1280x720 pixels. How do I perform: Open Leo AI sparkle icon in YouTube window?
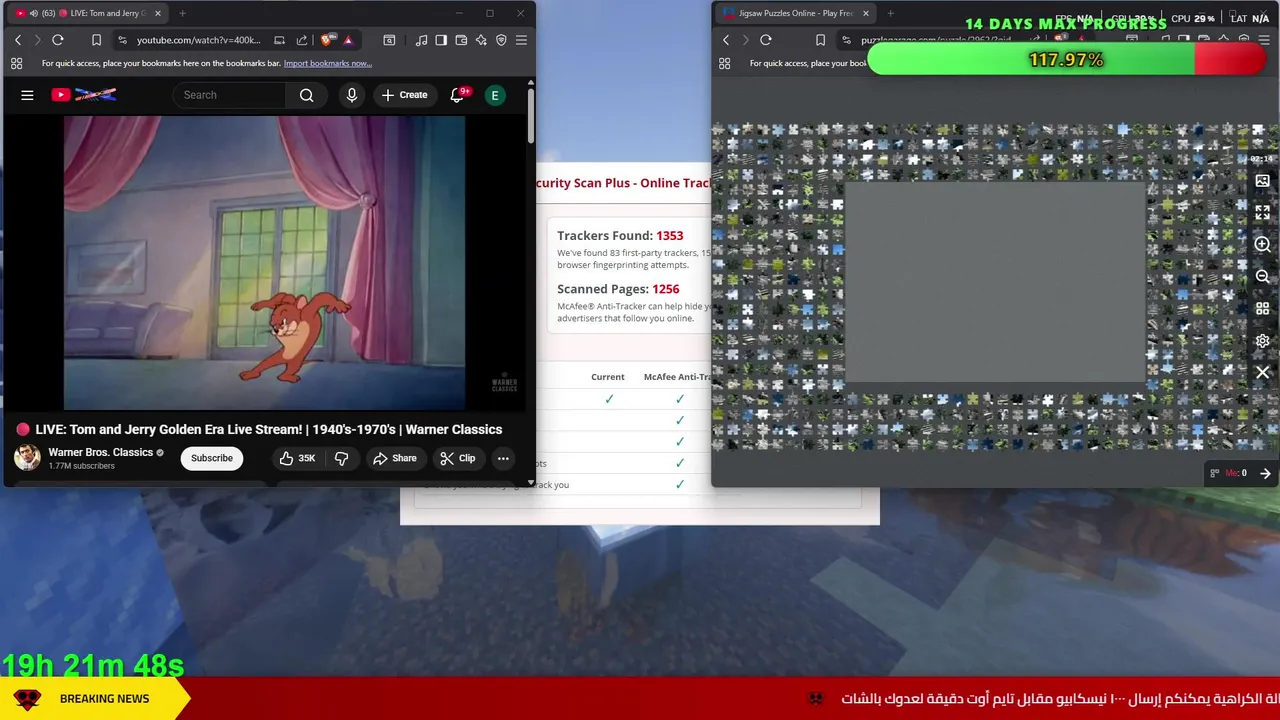click(x=481, y=40)
